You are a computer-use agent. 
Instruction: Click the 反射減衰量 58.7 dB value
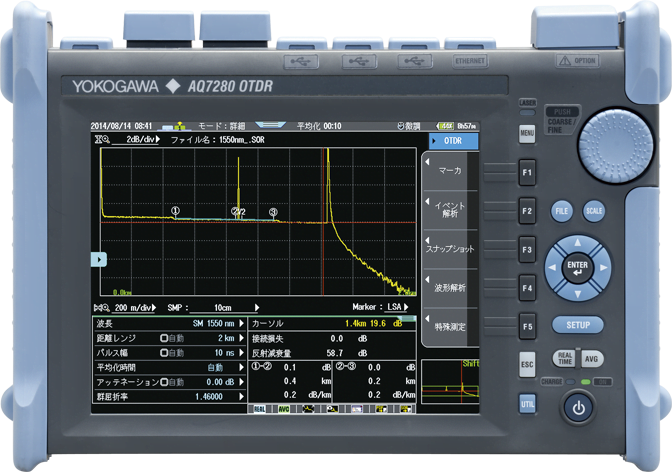[335, 353]
